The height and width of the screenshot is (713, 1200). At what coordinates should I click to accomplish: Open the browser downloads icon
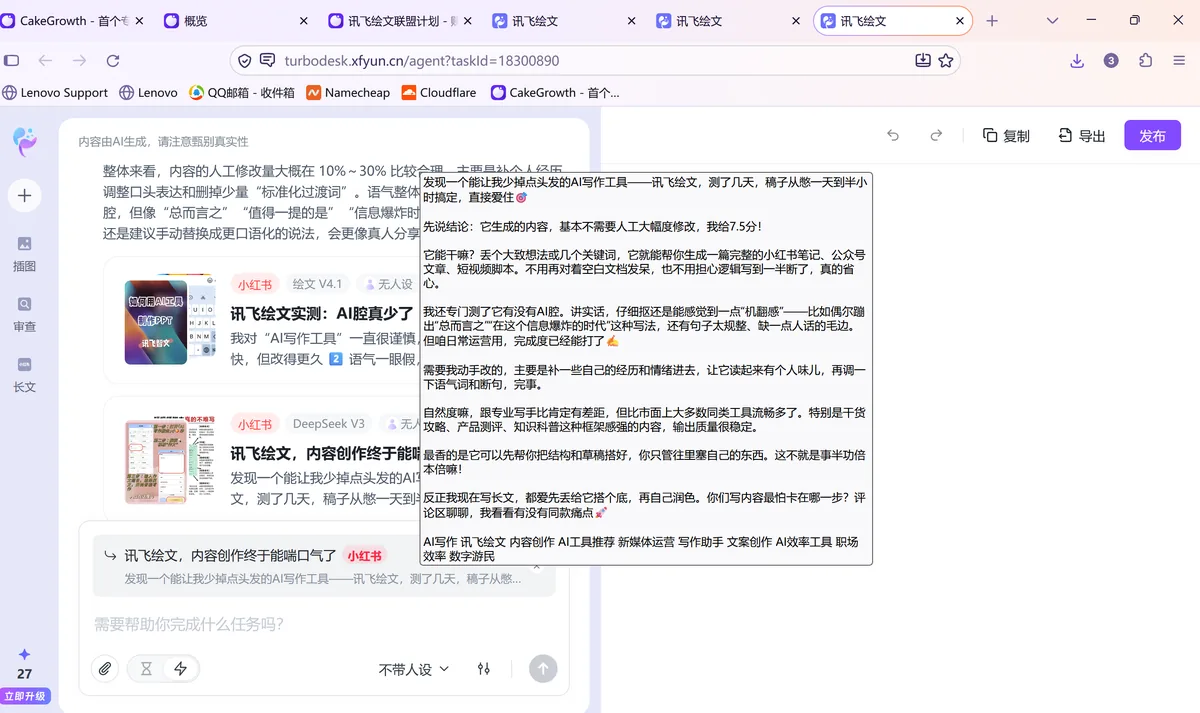tap(1077, 61)
